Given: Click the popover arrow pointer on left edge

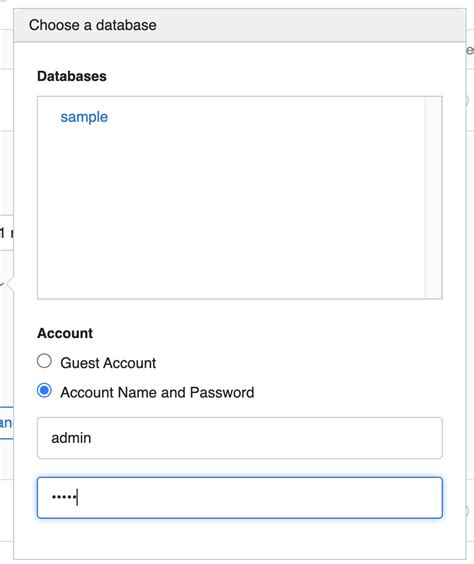Looking at the screenshot, I should (10, 284).
